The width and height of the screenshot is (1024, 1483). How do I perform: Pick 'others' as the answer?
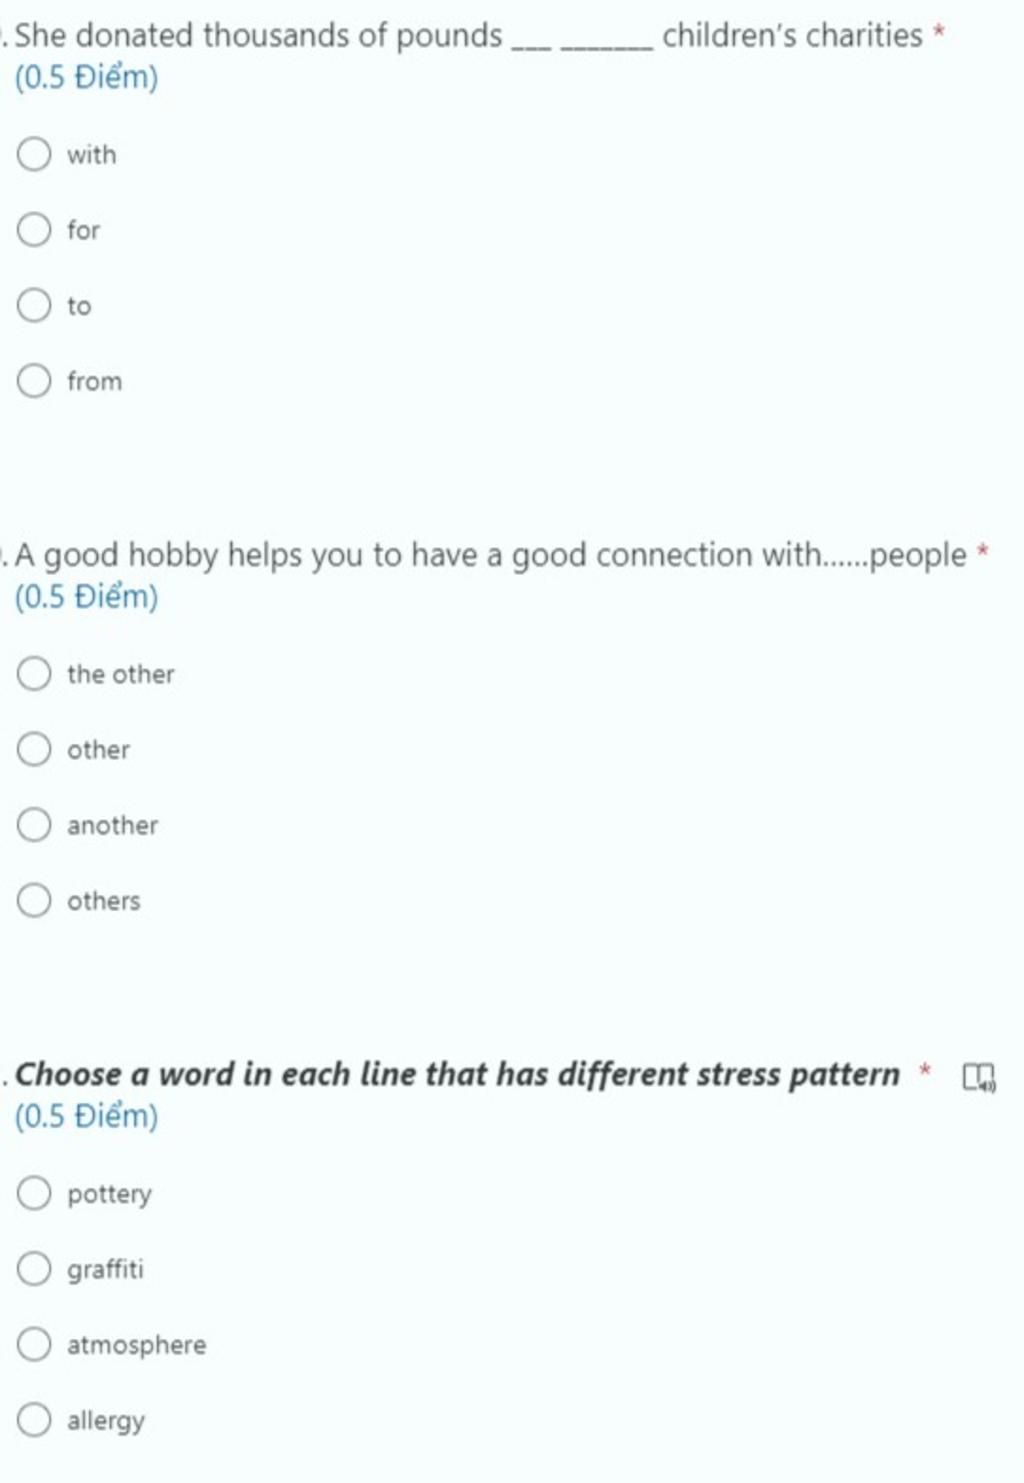pos(34,900)
